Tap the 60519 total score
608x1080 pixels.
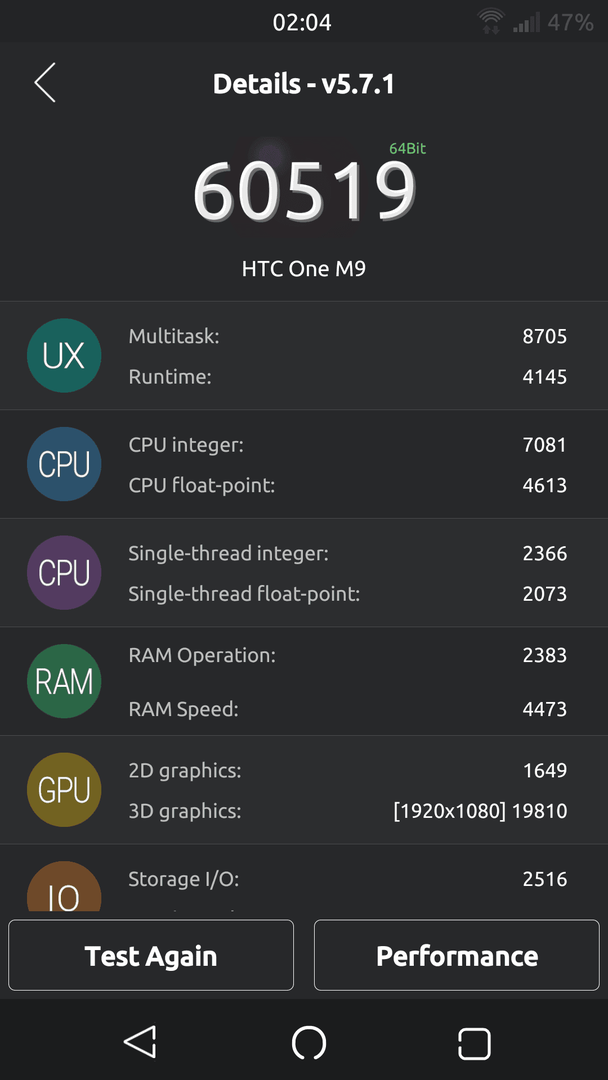pos(304,191)
